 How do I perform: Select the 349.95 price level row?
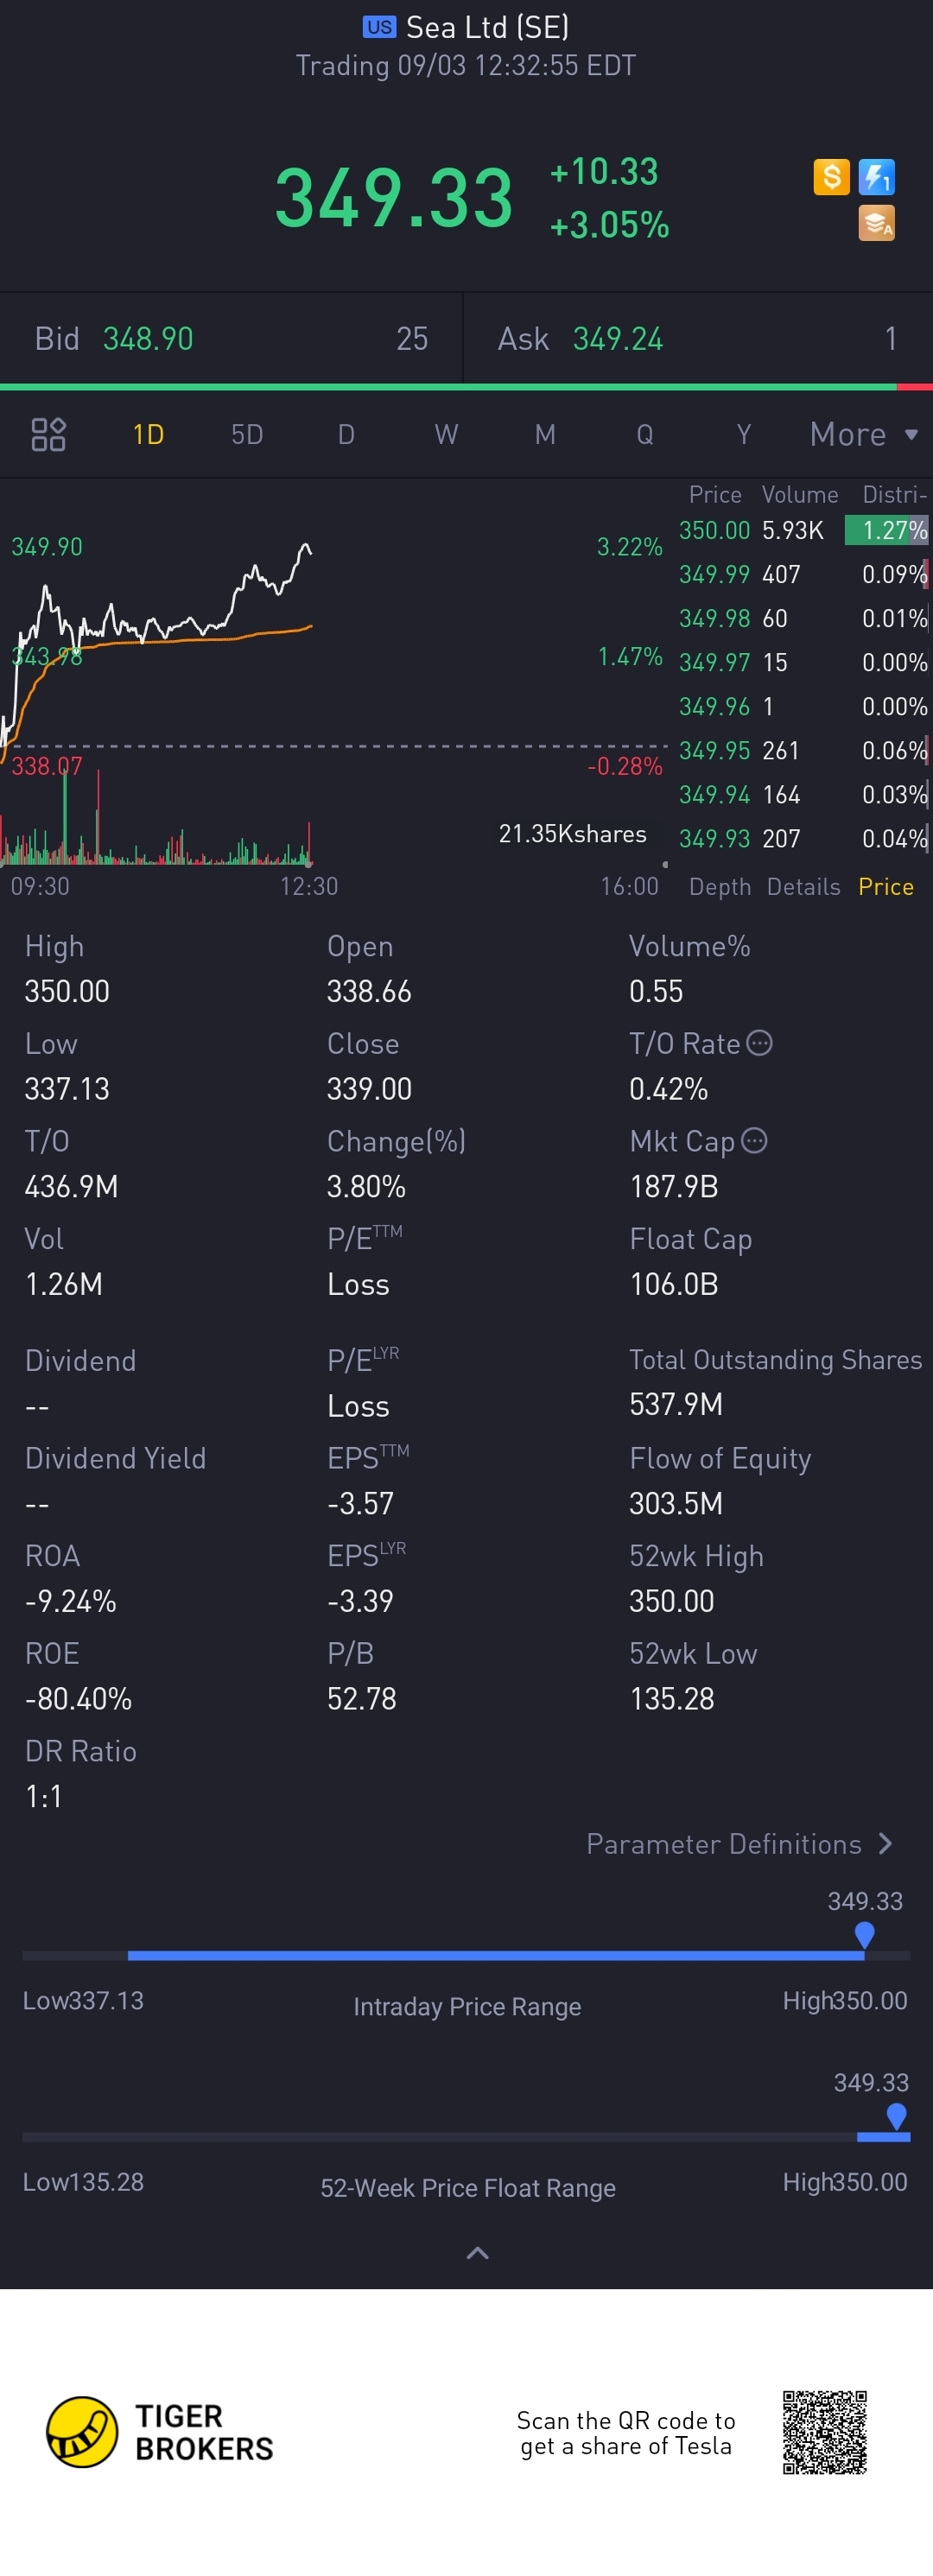tap(803, 750)
